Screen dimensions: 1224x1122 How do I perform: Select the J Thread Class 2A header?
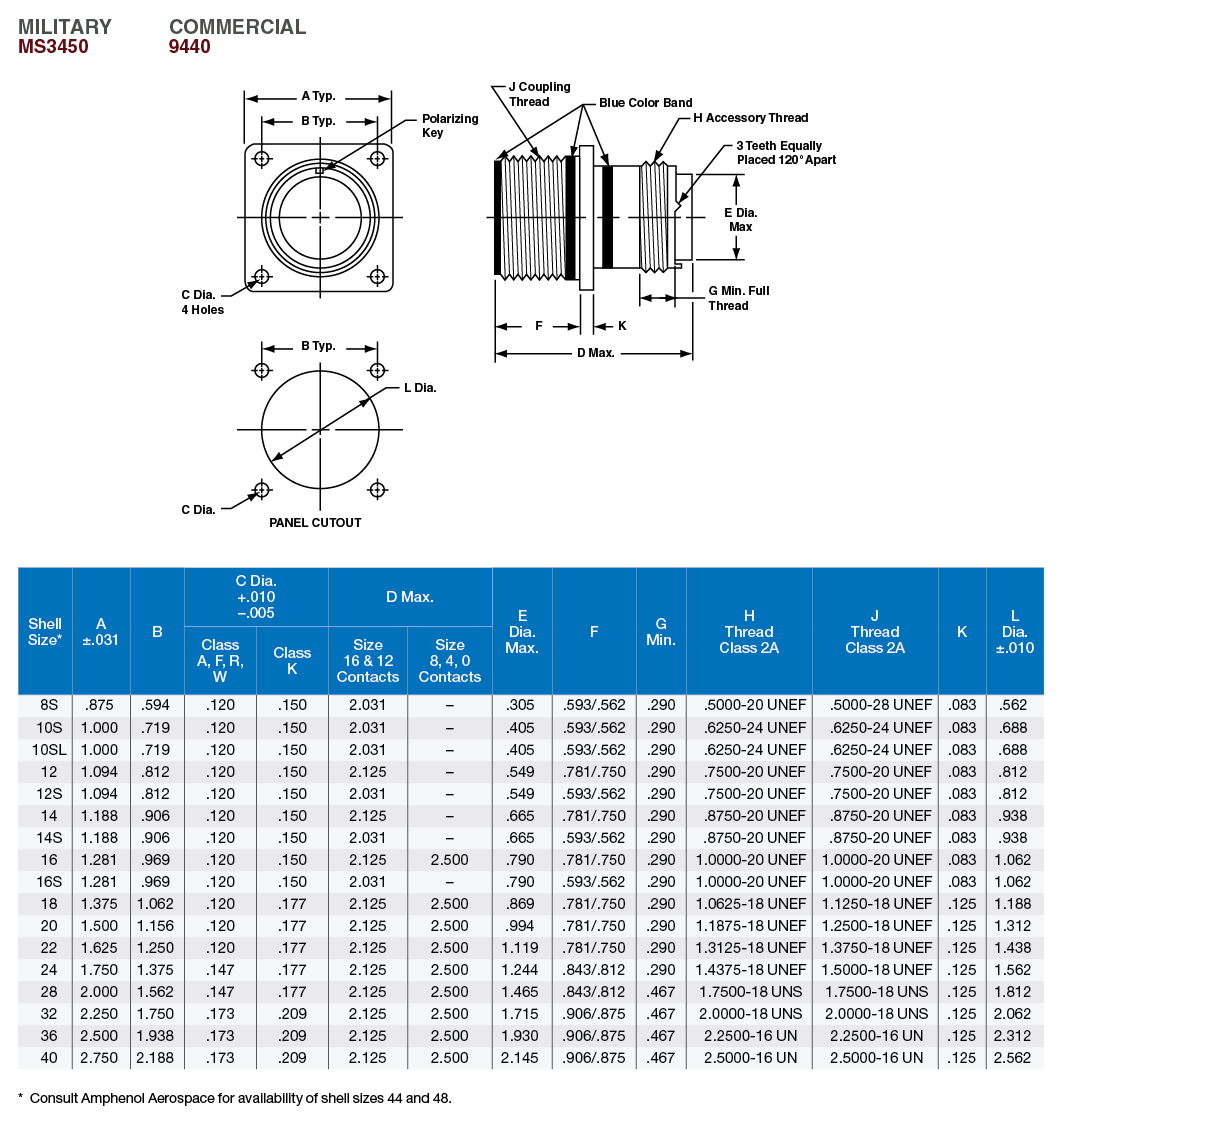click(874, 631)
